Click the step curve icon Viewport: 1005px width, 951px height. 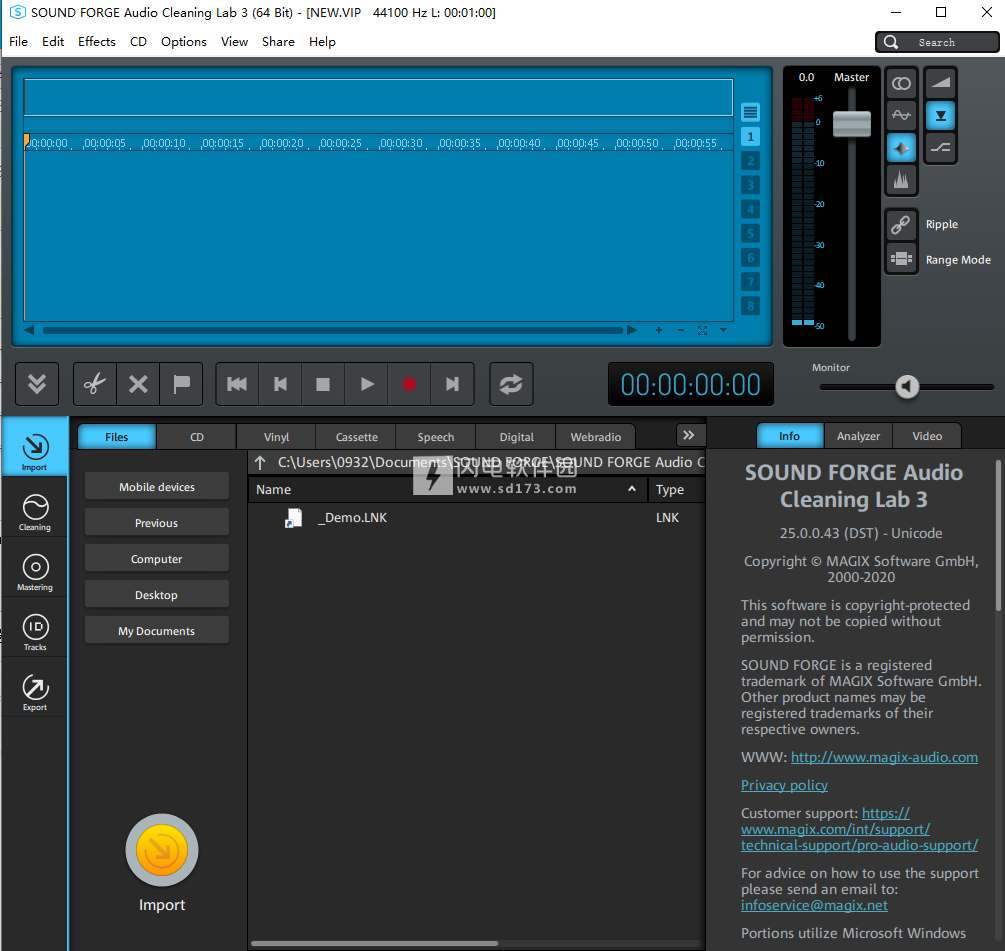(940, 148)
